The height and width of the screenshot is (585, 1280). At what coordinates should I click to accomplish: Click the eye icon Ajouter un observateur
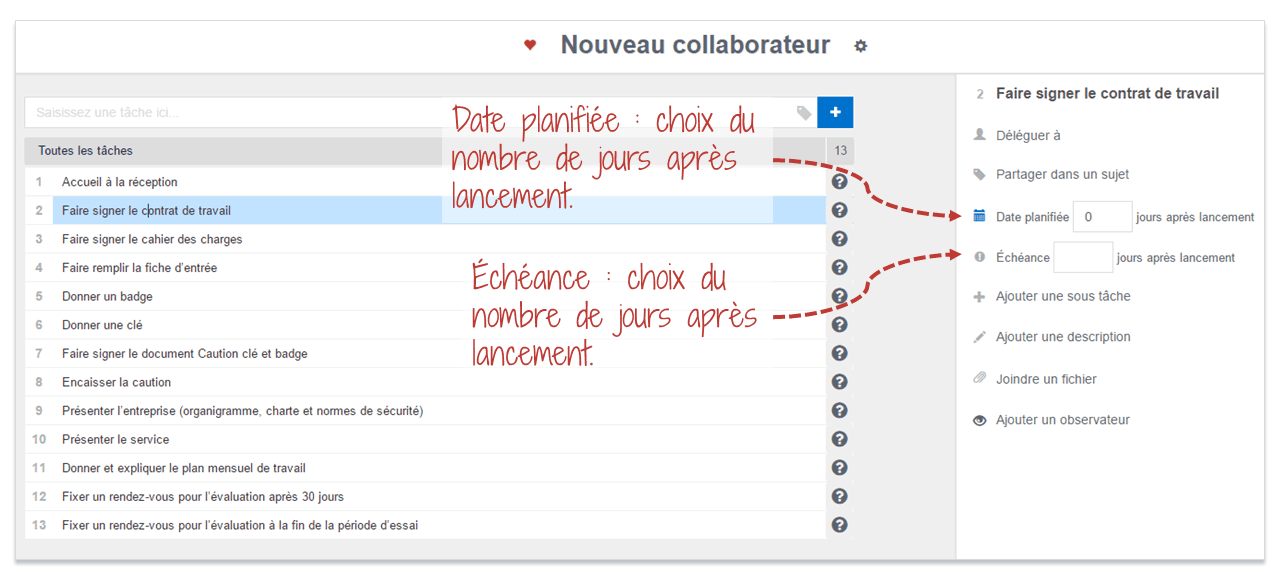pos(979,420)
